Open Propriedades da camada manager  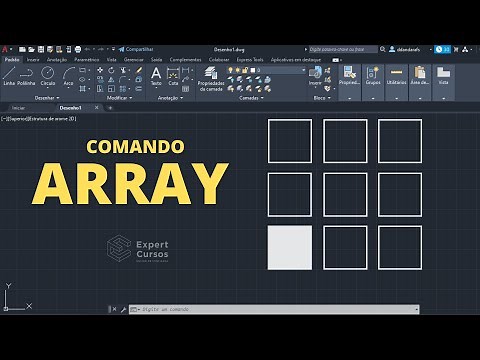[x=211, y=79]
